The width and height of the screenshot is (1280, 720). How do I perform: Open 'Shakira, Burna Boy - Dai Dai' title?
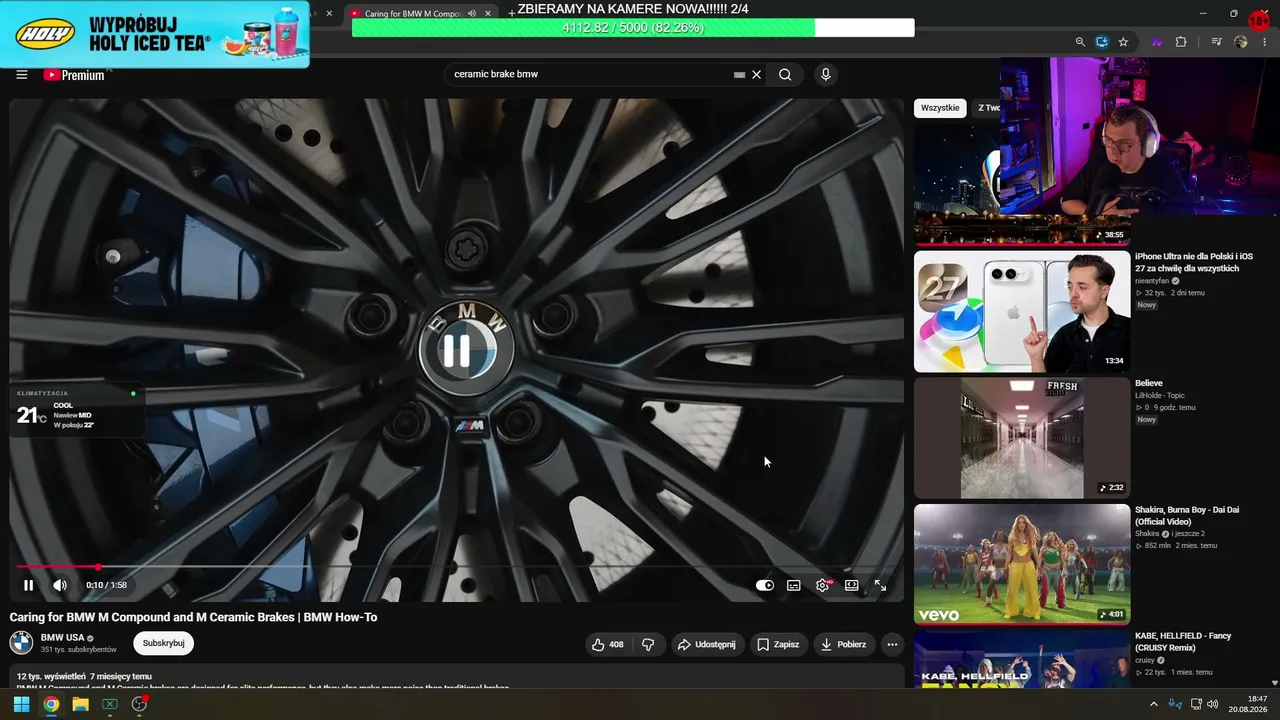click(1187, 516)
